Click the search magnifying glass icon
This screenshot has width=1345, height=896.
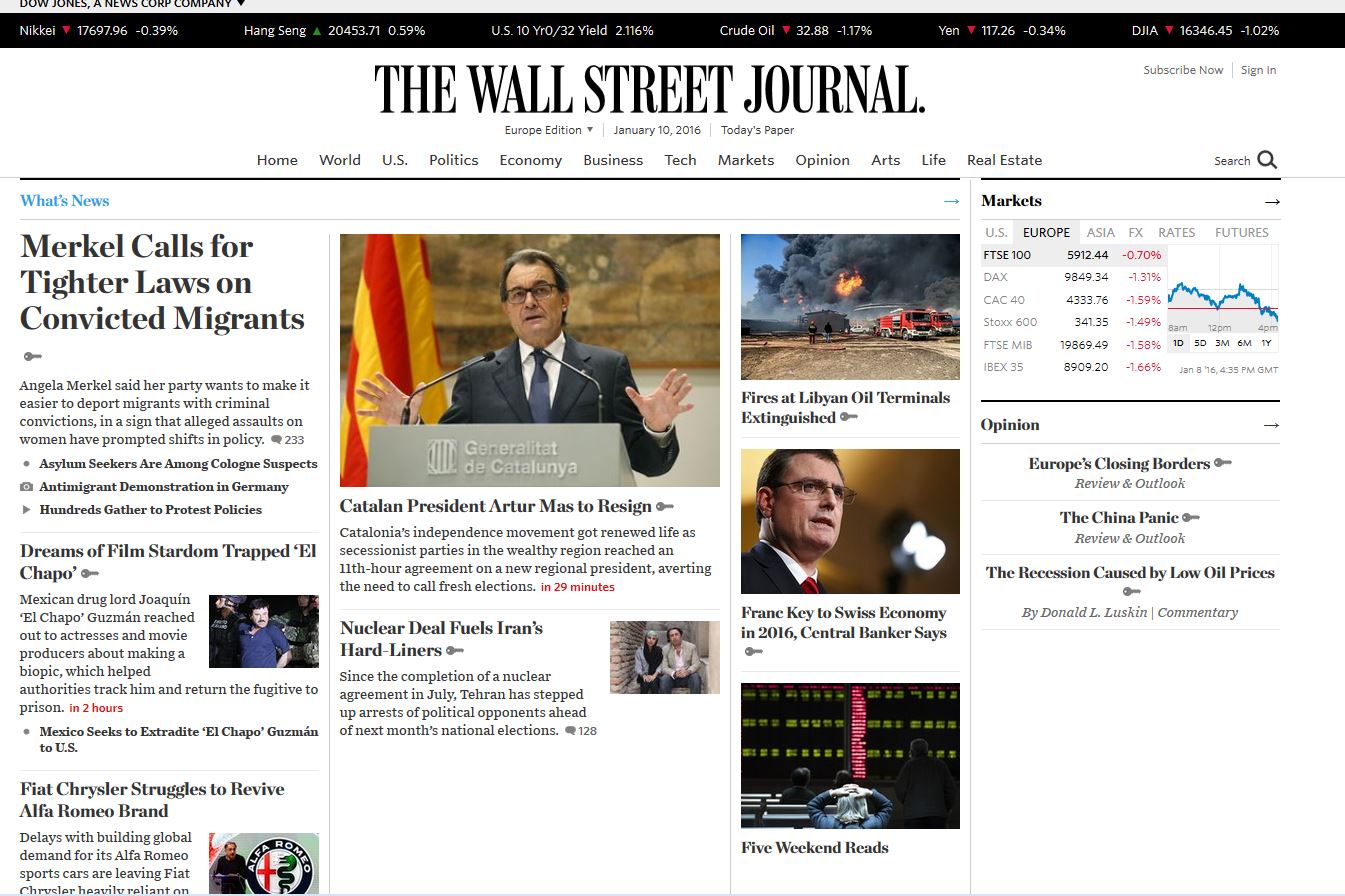[1267, 160]
